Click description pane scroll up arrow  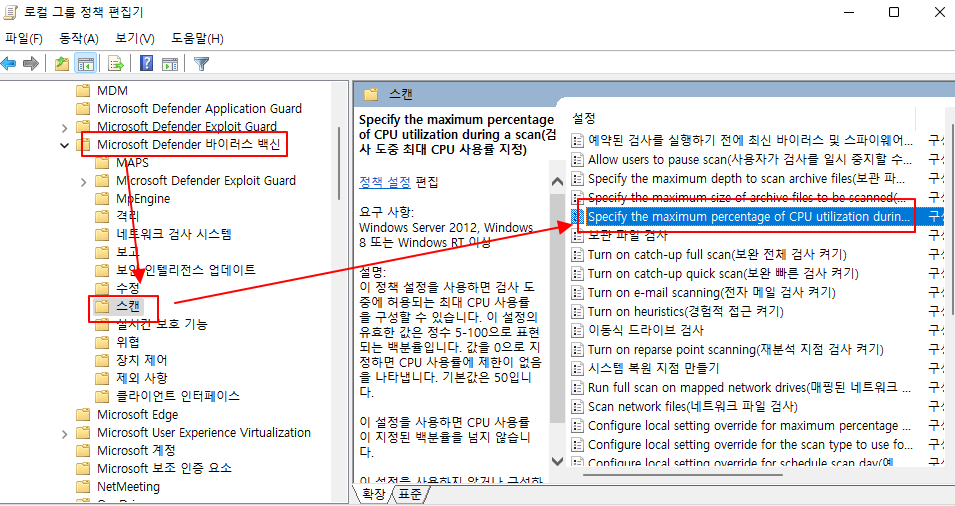tap(557, 181)
